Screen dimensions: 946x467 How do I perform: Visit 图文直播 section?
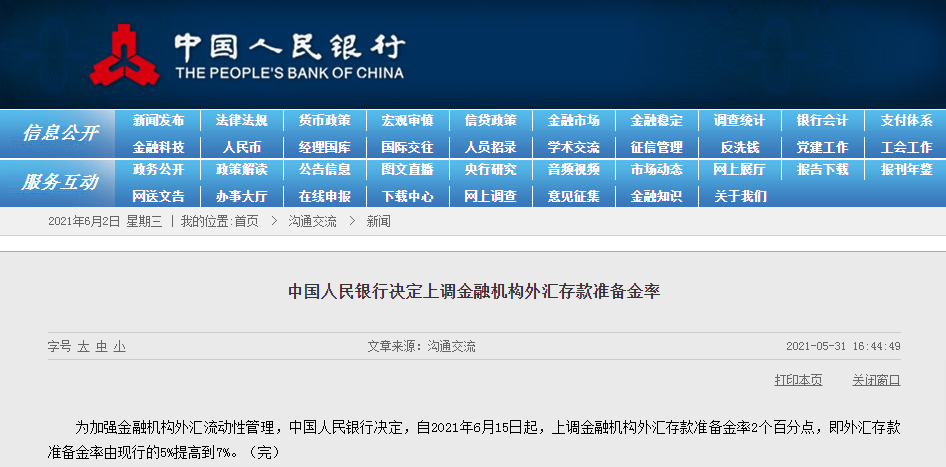point(407,170)
